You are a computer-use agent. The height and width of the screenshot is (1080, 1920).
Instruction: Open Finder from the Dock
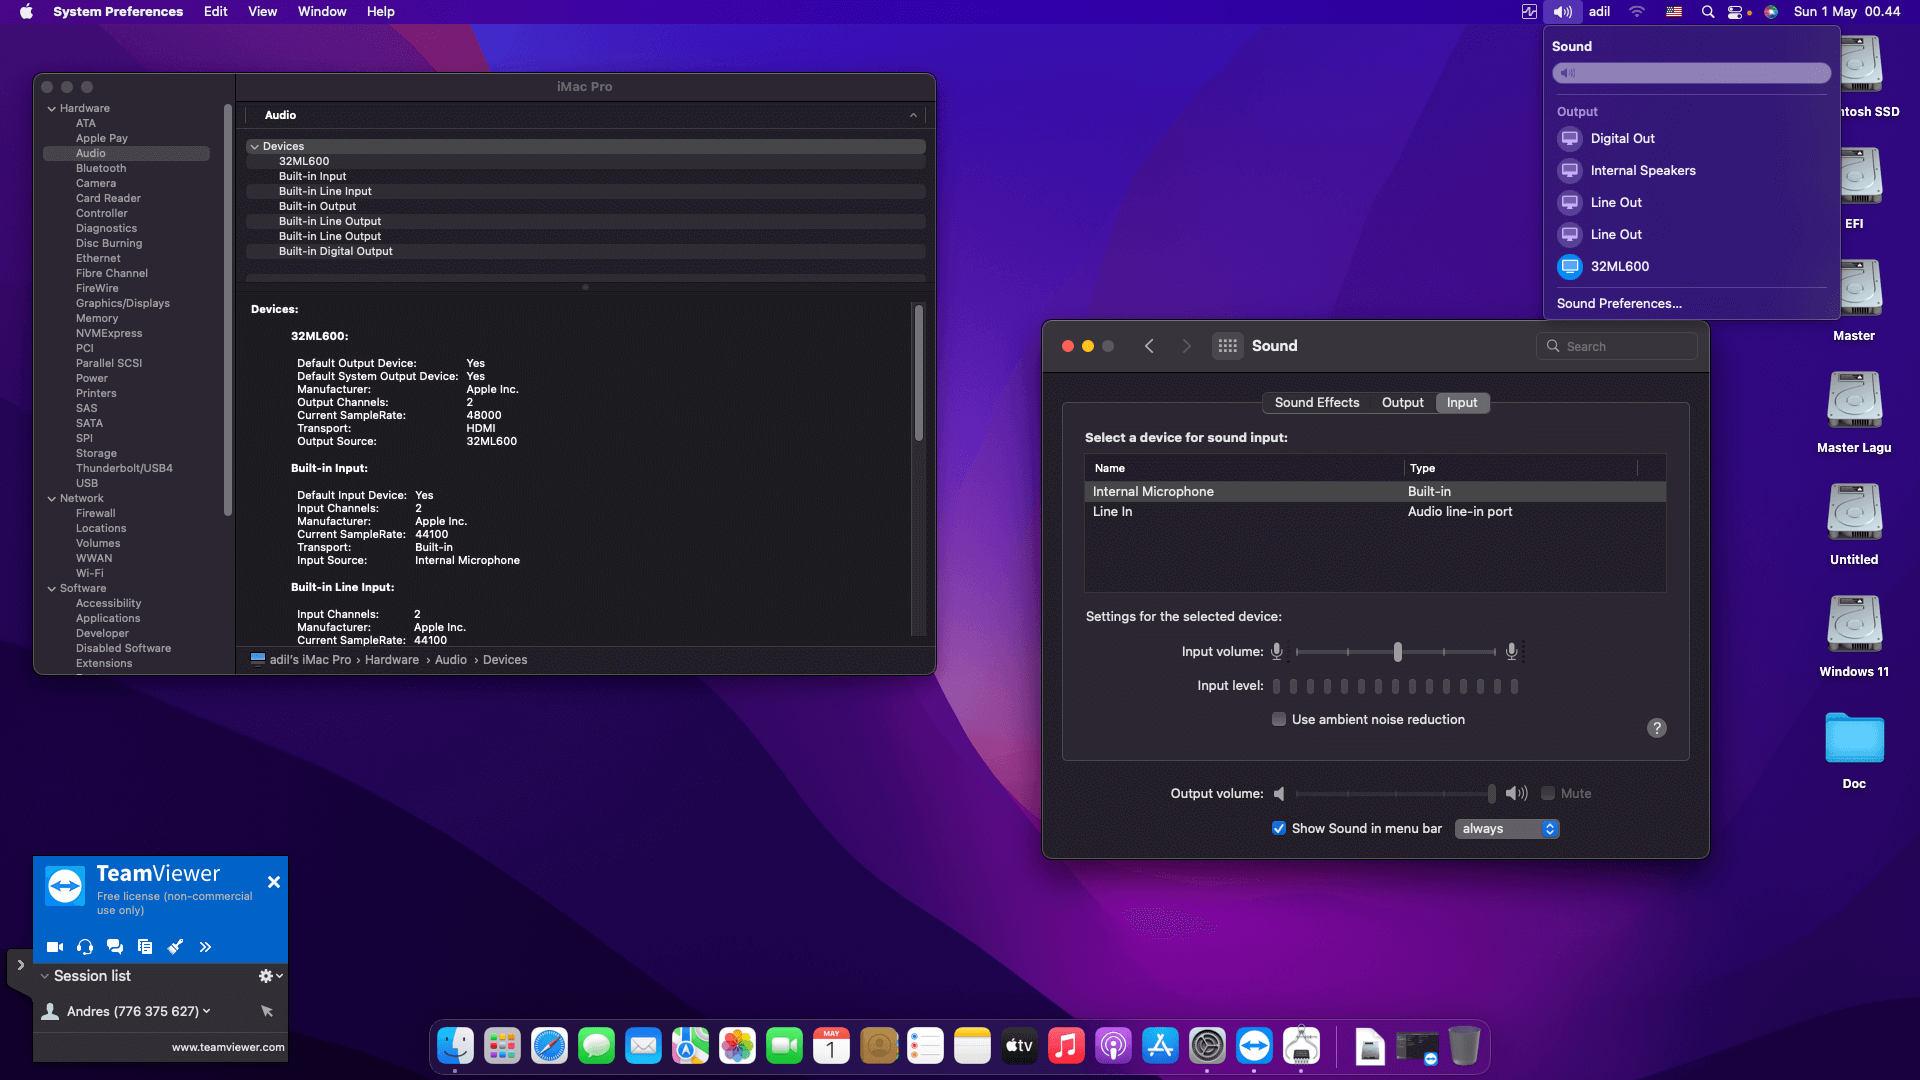[455, 1046]
